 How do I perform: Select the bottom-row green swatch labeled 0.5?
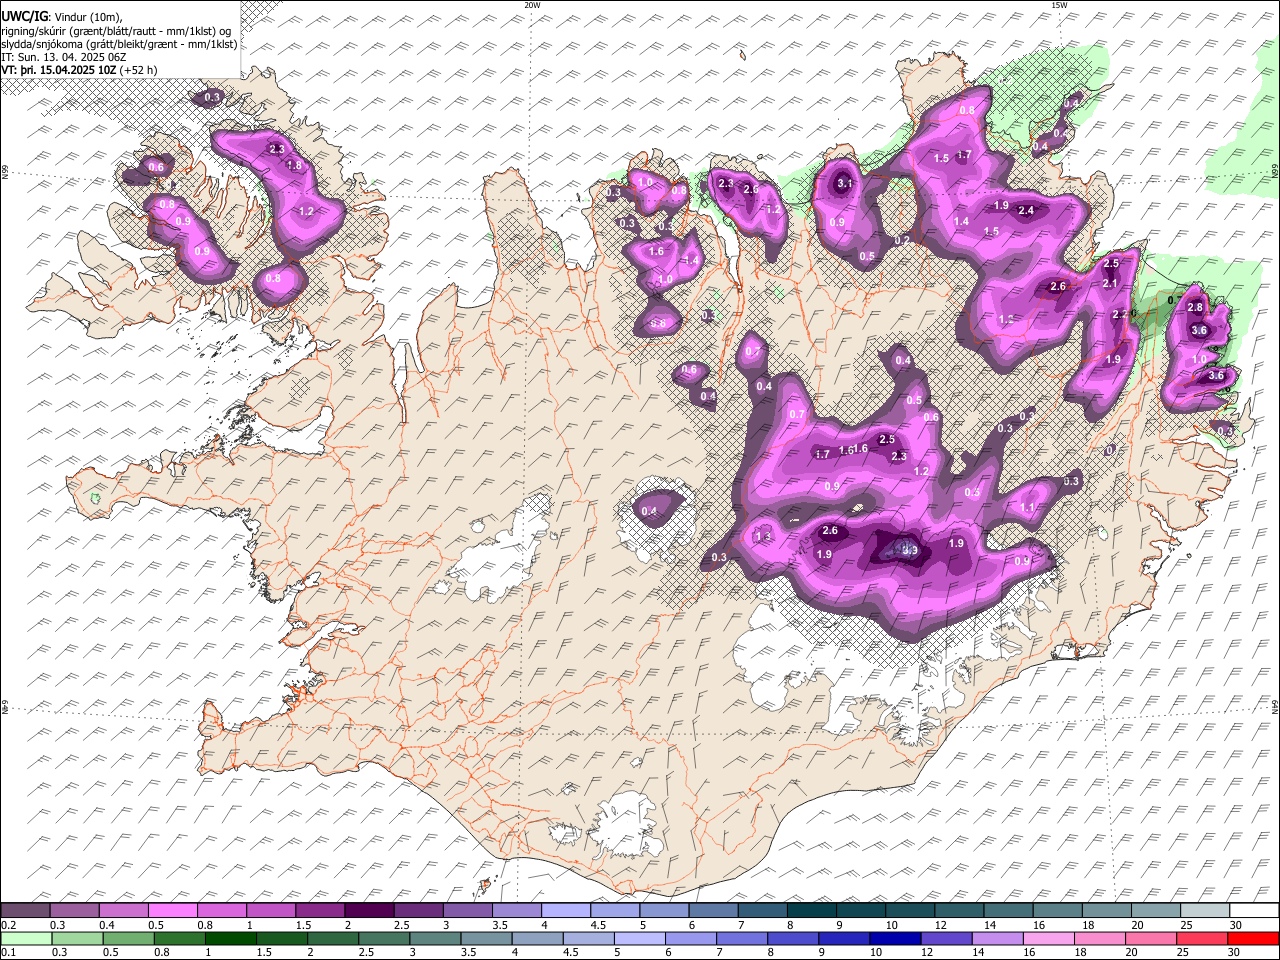point(129,939)
